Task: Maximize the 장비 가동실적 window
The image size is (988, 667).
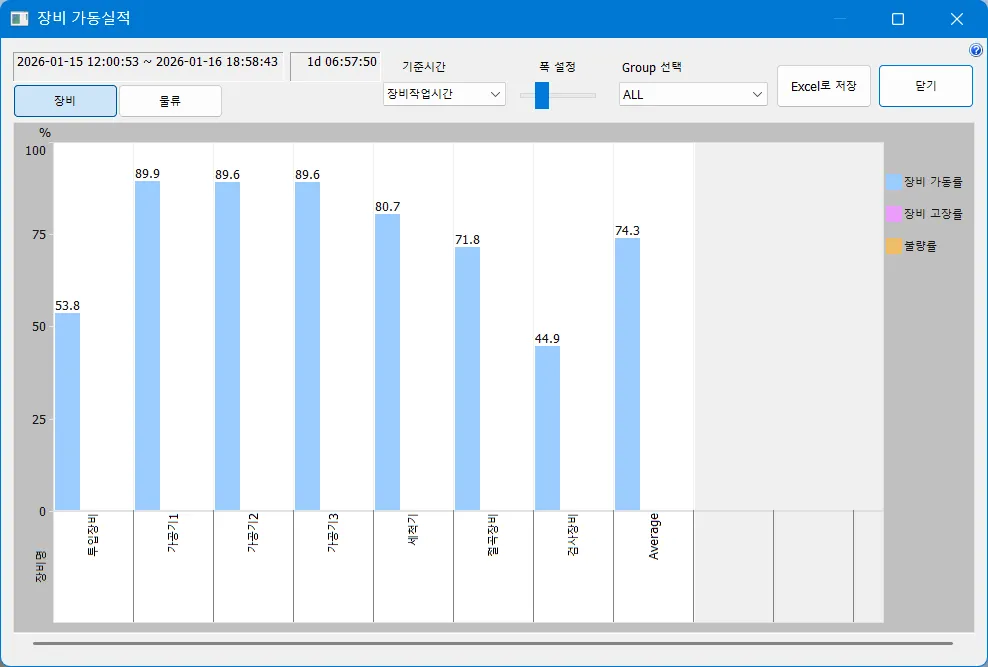Action: 897,19
